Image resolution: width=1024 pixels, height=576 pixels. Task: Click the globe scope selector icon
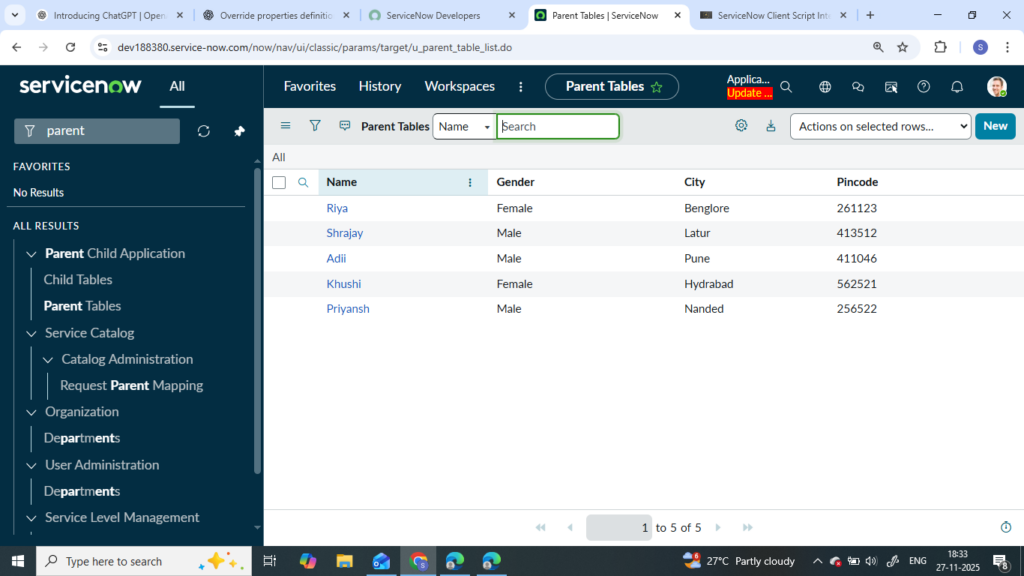point(825,87)
